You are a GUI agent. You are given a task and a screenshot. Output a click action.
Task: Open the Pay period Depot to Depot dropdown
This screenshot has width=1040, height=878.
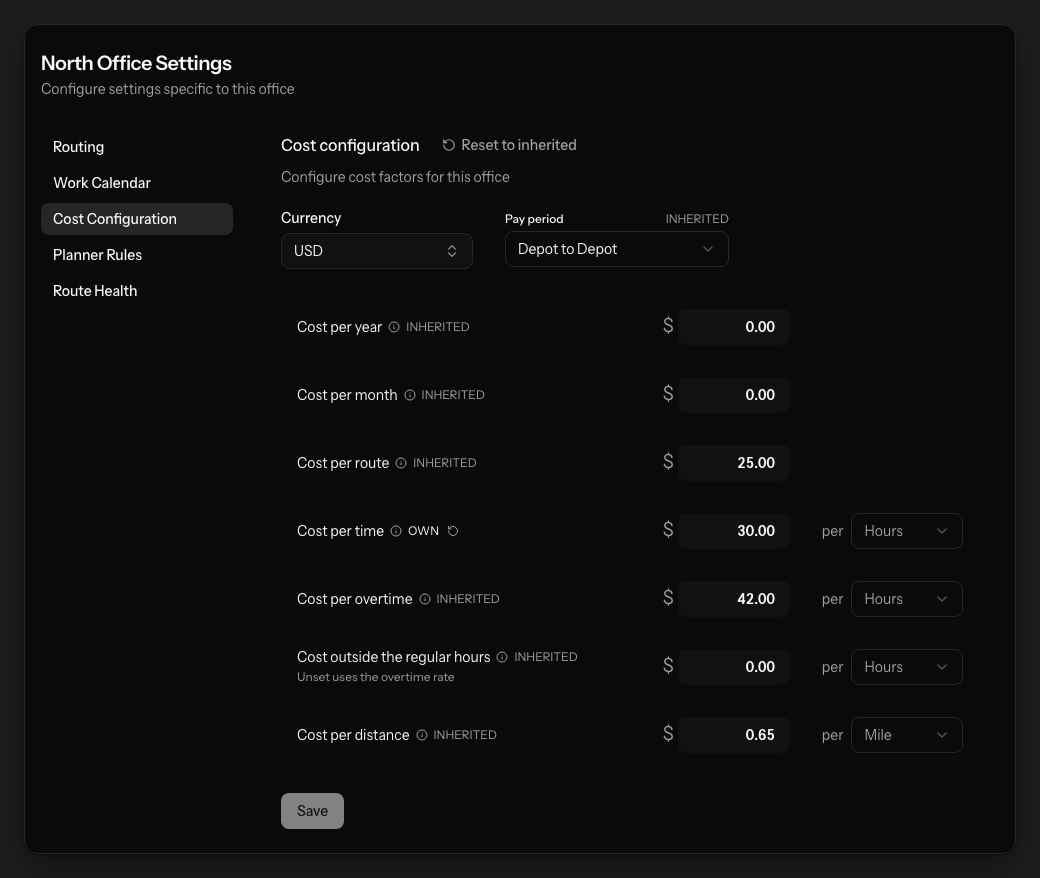point(617,249)
